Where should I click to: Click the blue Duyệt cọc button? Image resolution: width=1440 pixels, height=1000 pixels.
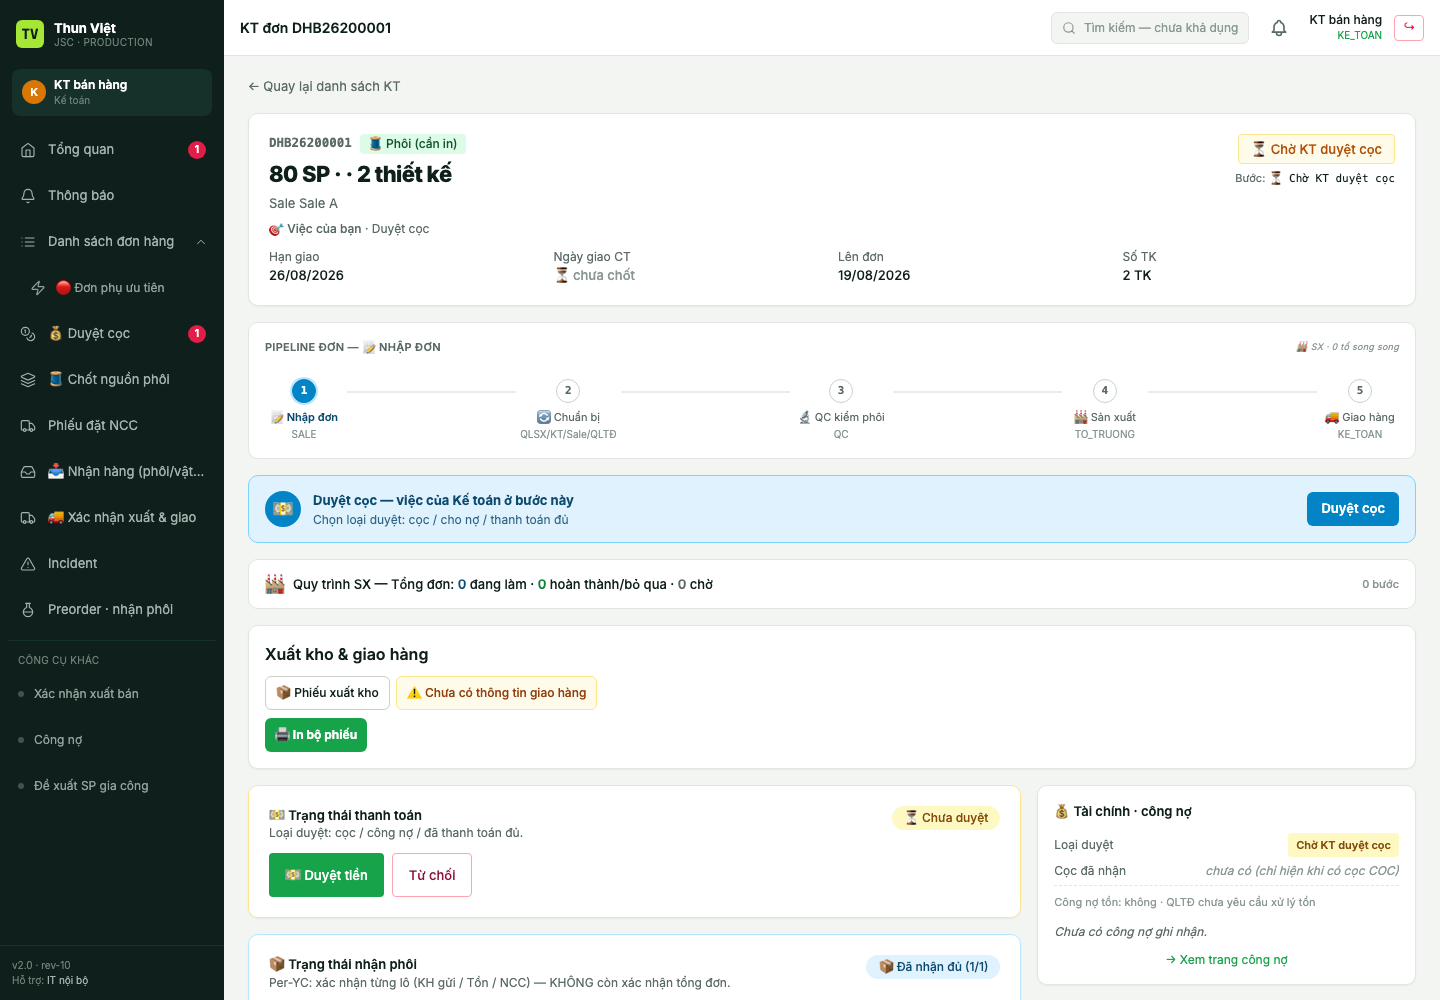(1353, 509)
